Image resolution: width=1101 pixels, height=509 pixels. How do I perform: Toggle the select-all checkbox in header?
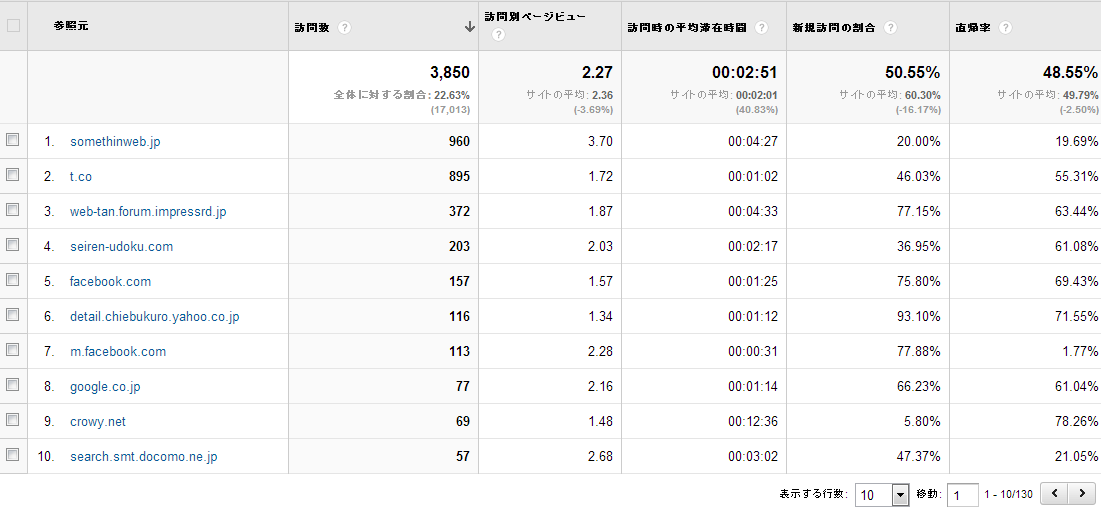click(13, 26)
